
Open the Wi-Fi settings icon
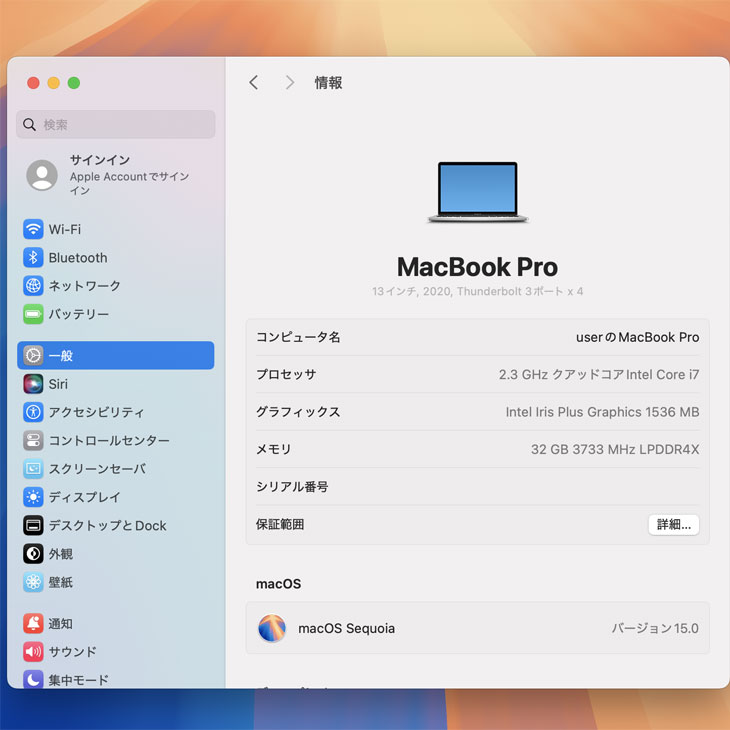click(33, 229)
